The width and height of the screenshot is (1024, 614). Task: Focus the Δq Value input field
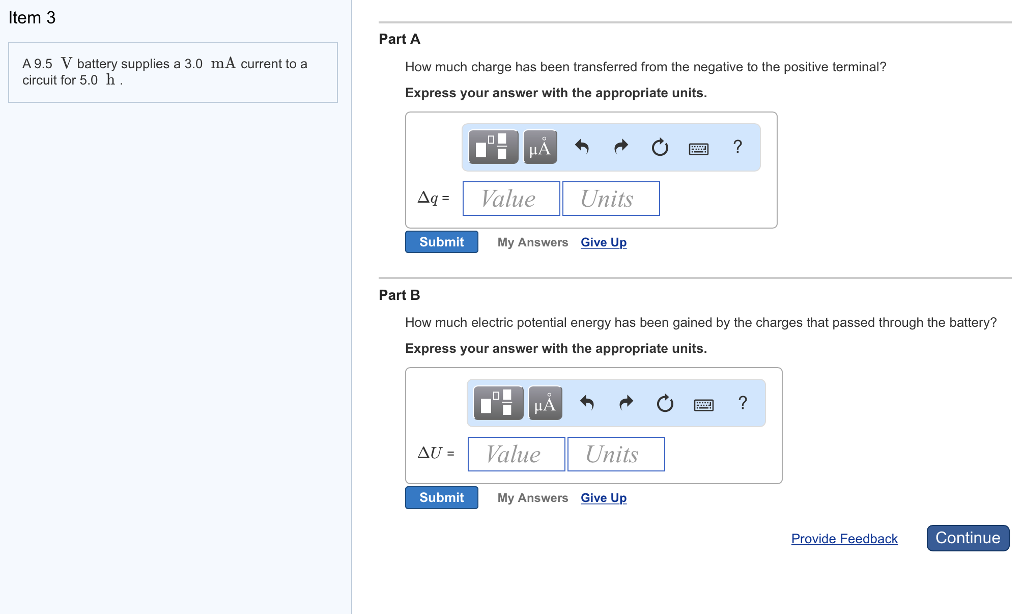point(511,198)
